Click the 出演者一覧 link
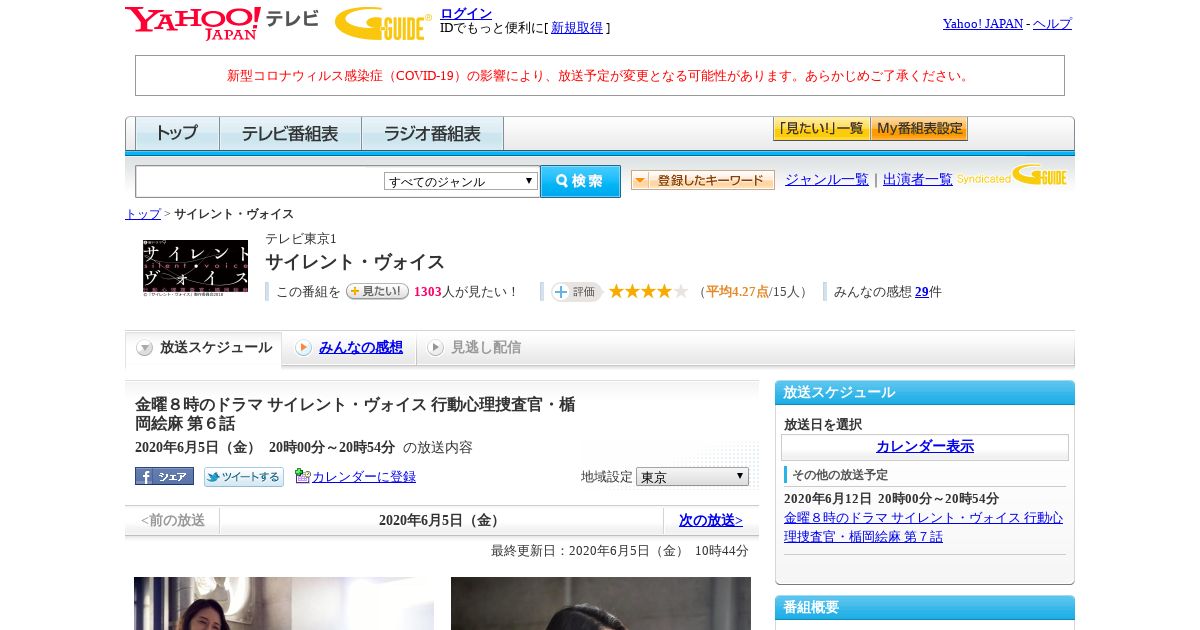This screenshot has width=1200, height=630. 918,179
